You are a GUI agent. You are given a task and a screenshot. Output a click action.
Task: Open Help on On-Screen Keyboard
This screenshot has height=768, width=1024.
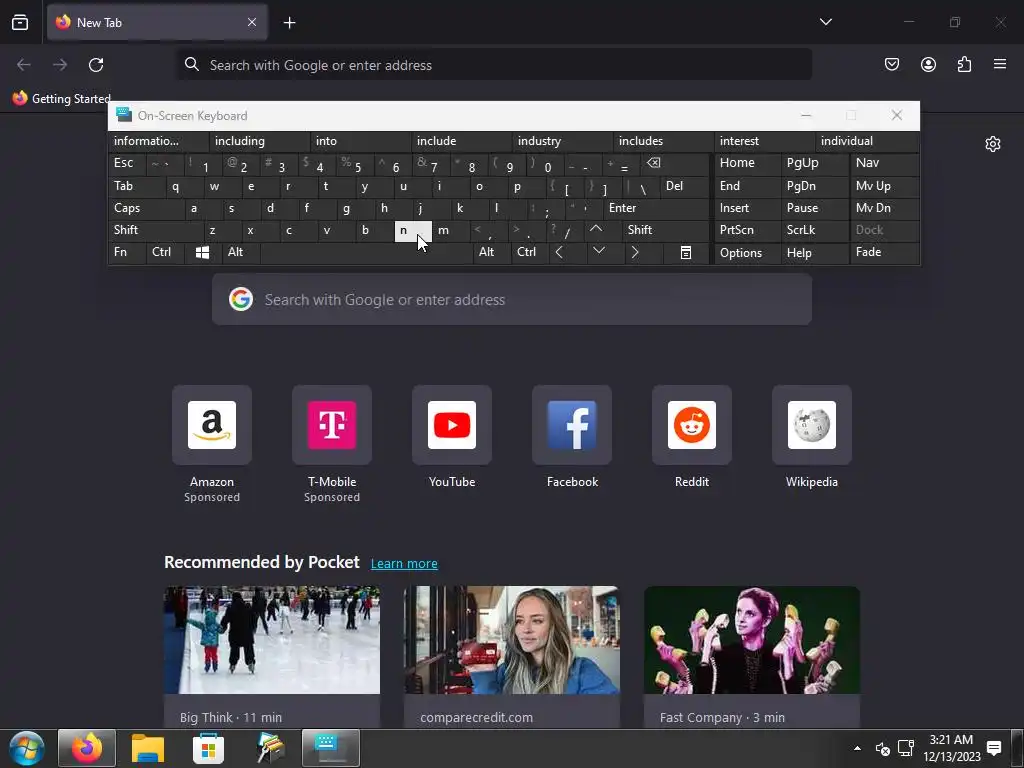click(815, 252)
